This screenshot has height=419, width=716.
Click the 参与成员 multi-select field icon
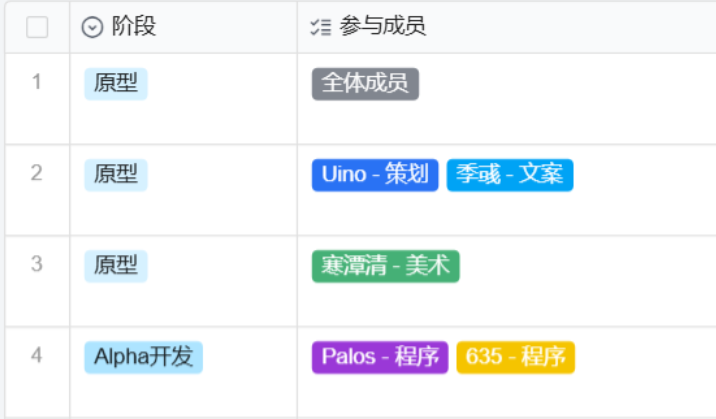click(x=320, y=28)
